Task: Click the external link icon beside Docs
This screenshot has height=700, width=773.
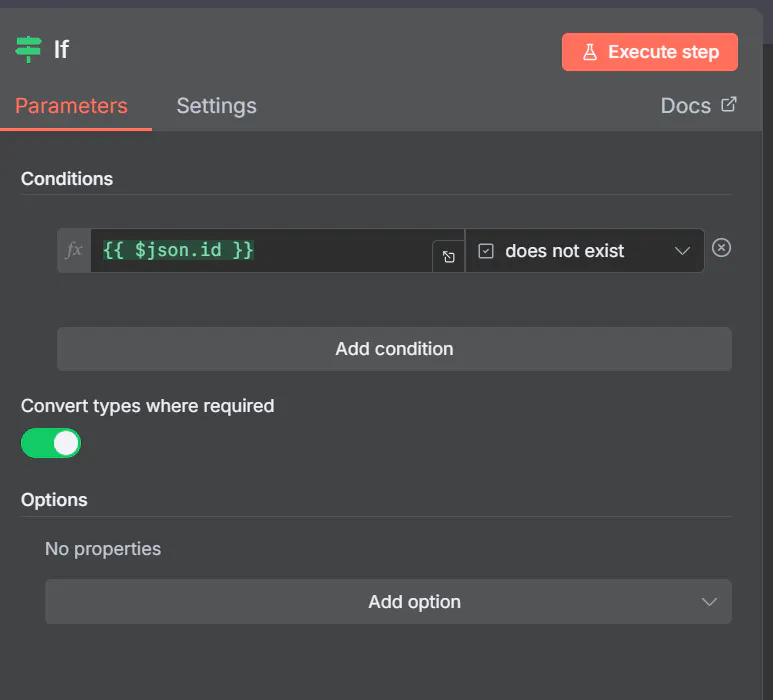Action: tap(729, 104)
